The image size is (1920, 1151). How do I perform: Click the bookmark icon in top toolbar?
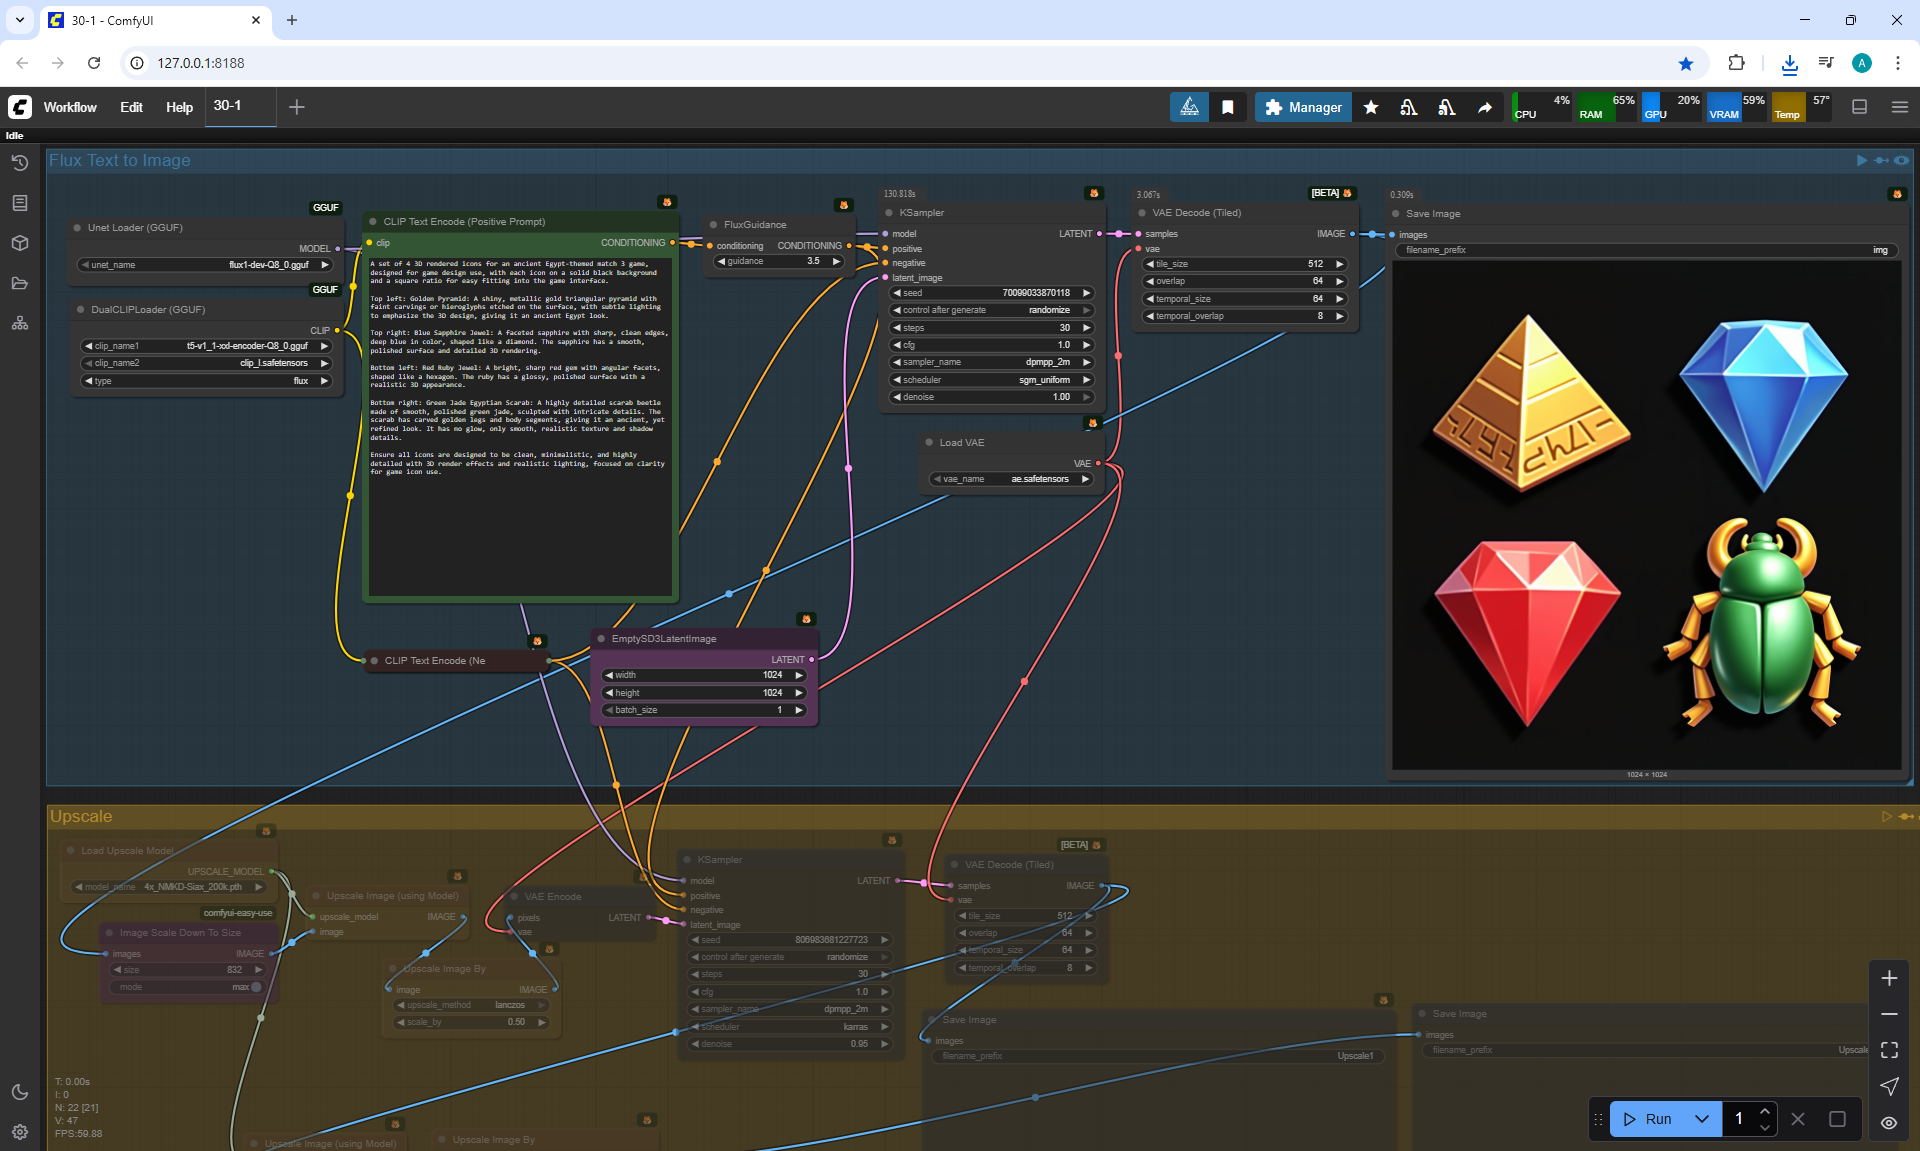(x=1227, y=107)
